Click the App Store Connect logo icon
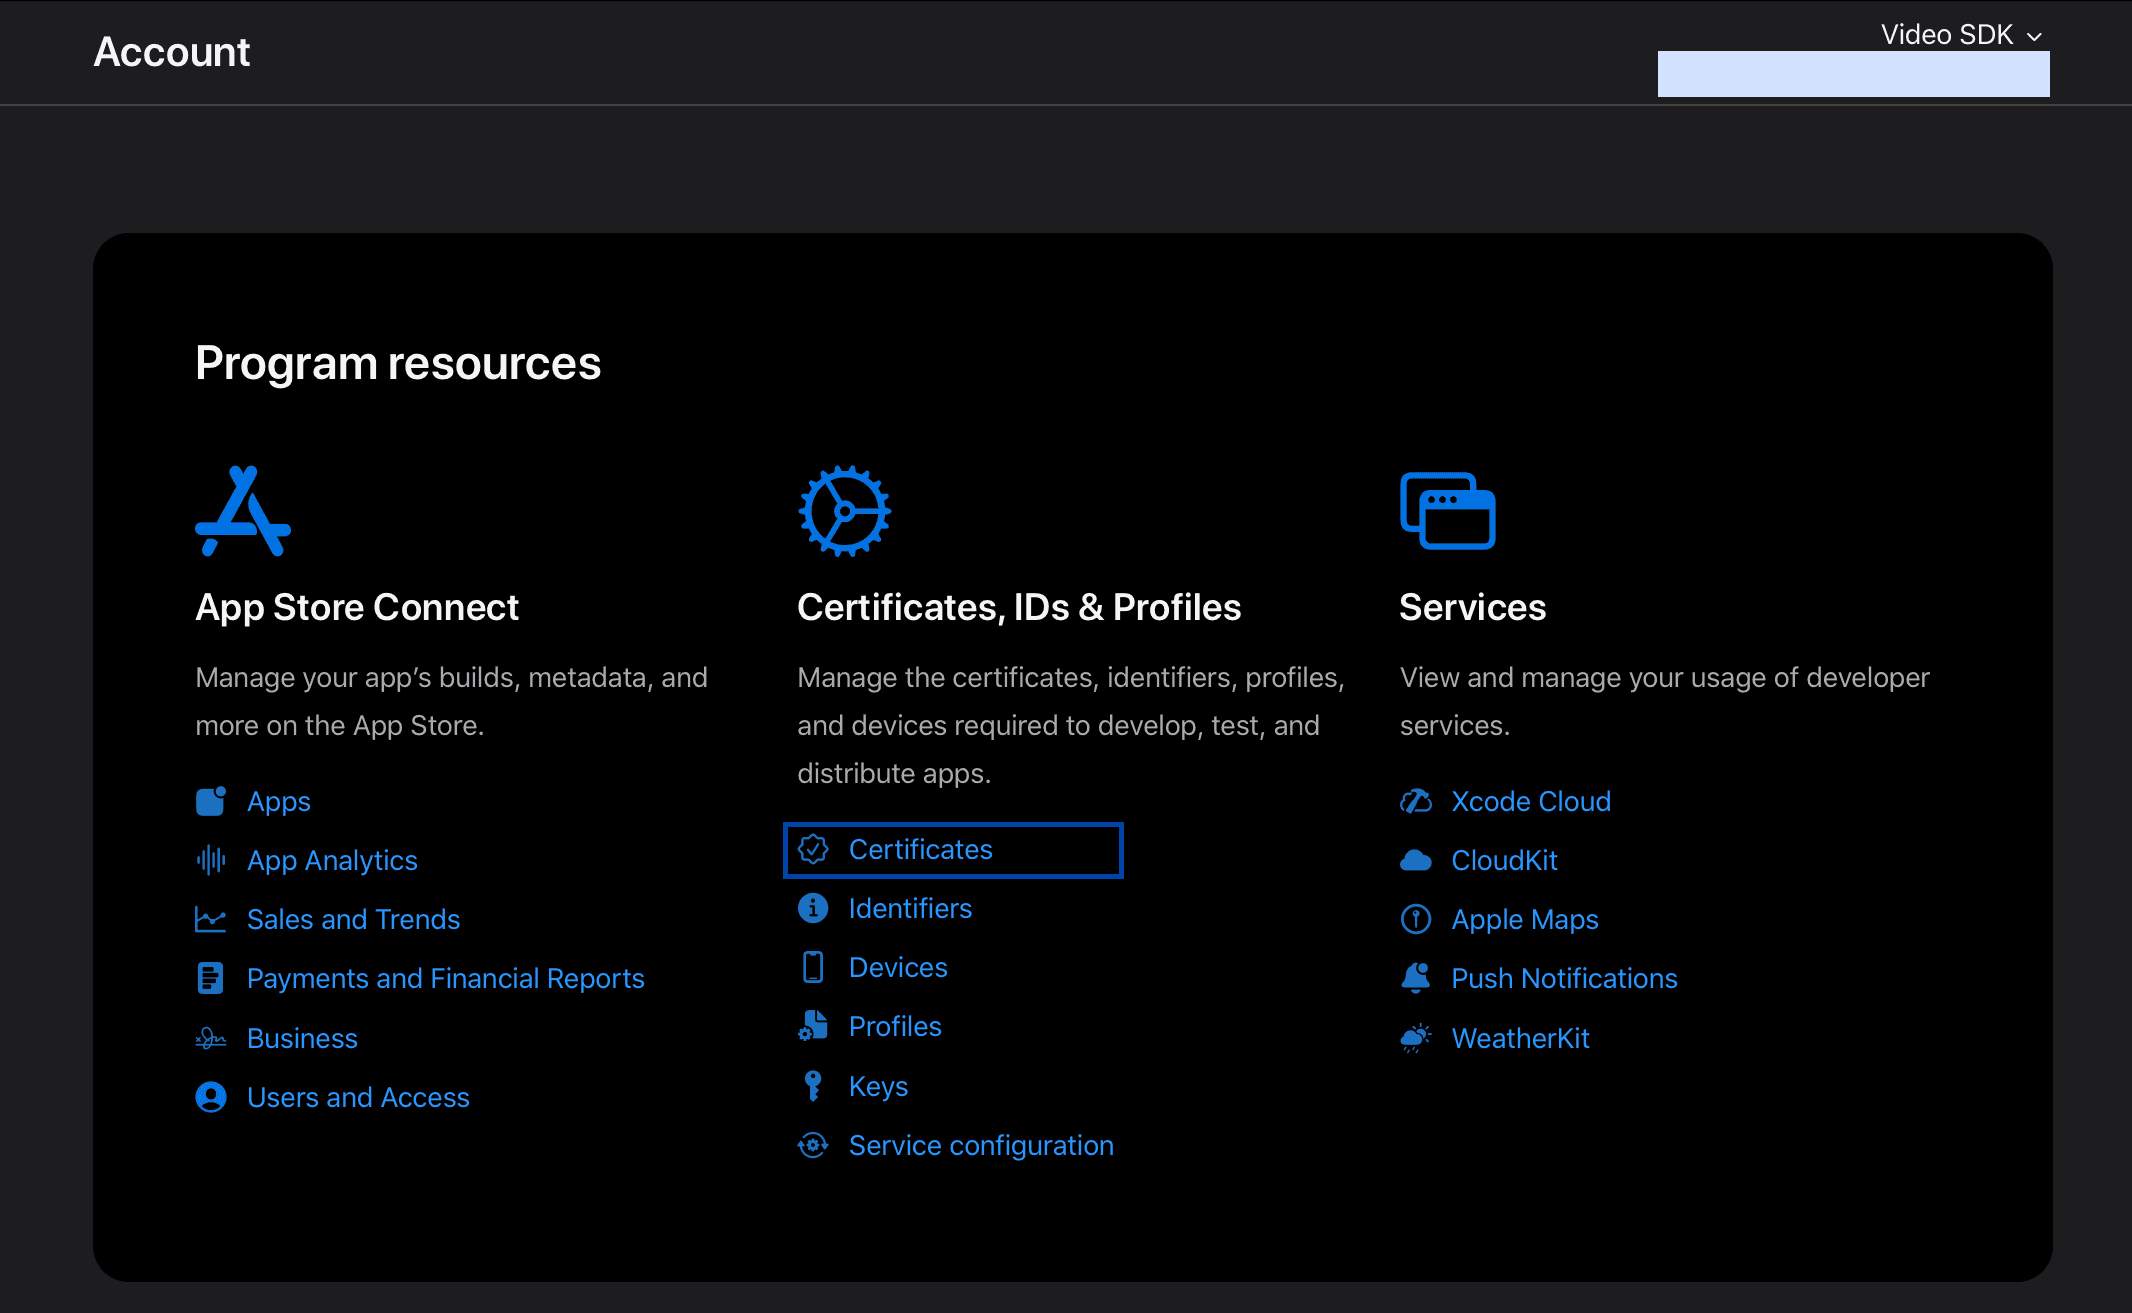The width and height of the screenshot is (2132, 1313). 243,510
